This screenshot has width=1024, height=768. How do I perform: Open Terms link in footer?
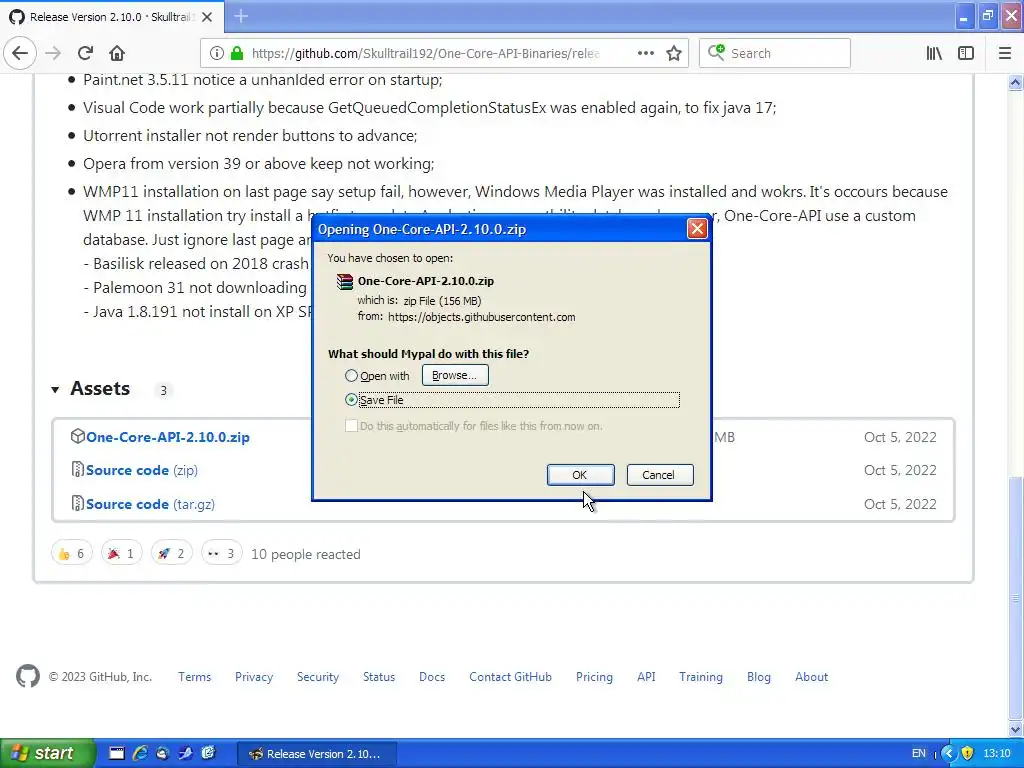195,677
